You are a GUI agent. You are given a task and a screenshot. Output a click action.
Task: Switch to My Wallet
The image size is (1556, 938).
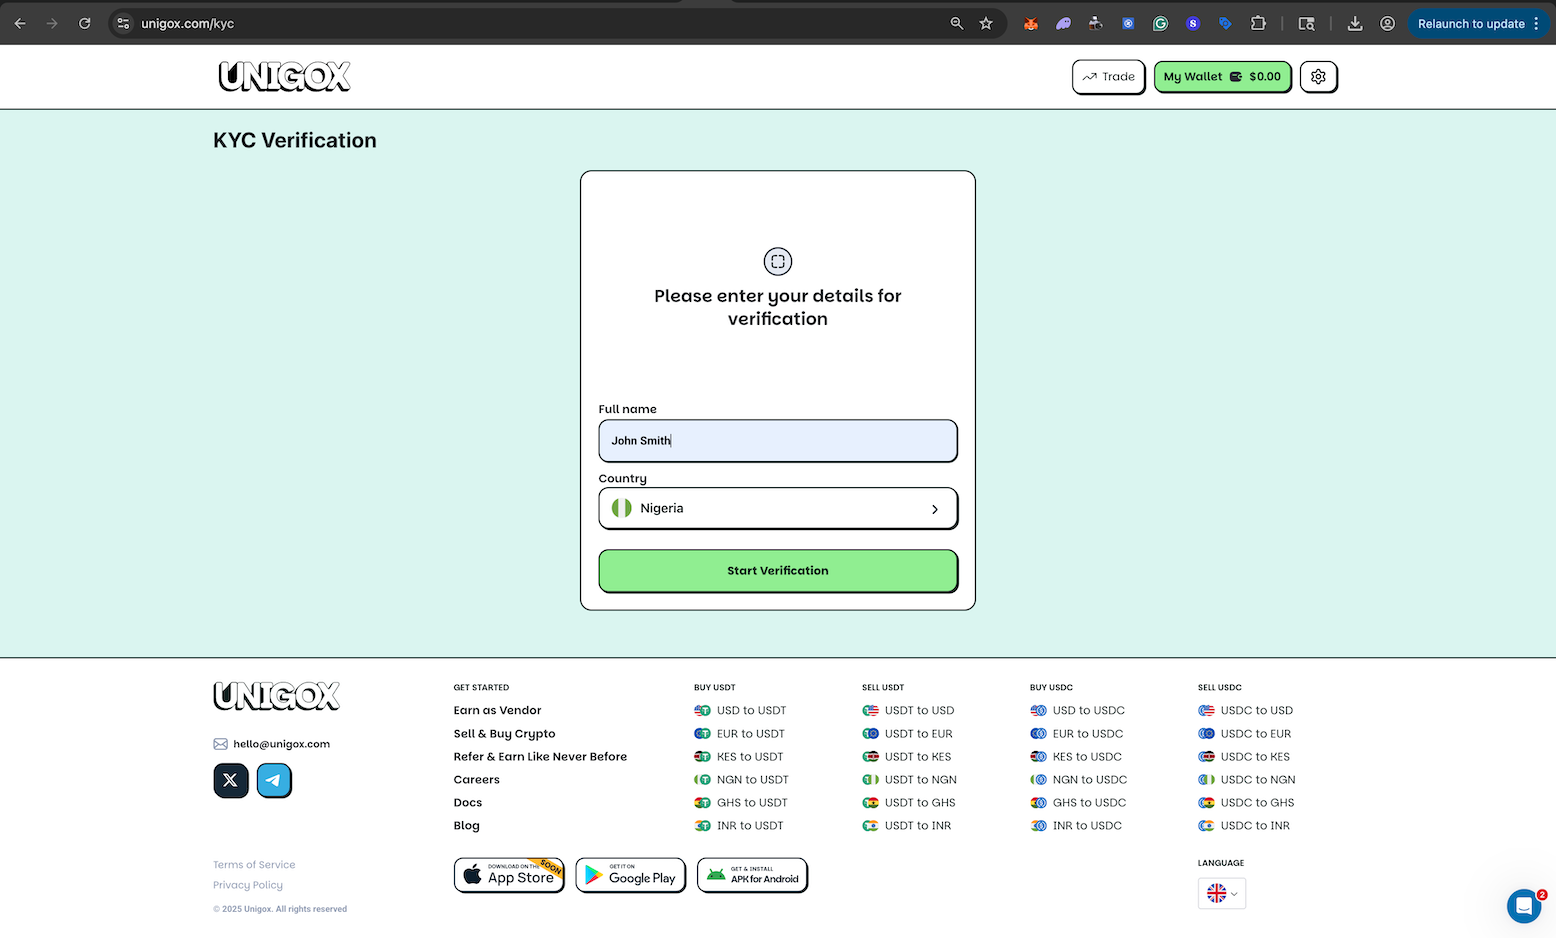coord(1222,76)
